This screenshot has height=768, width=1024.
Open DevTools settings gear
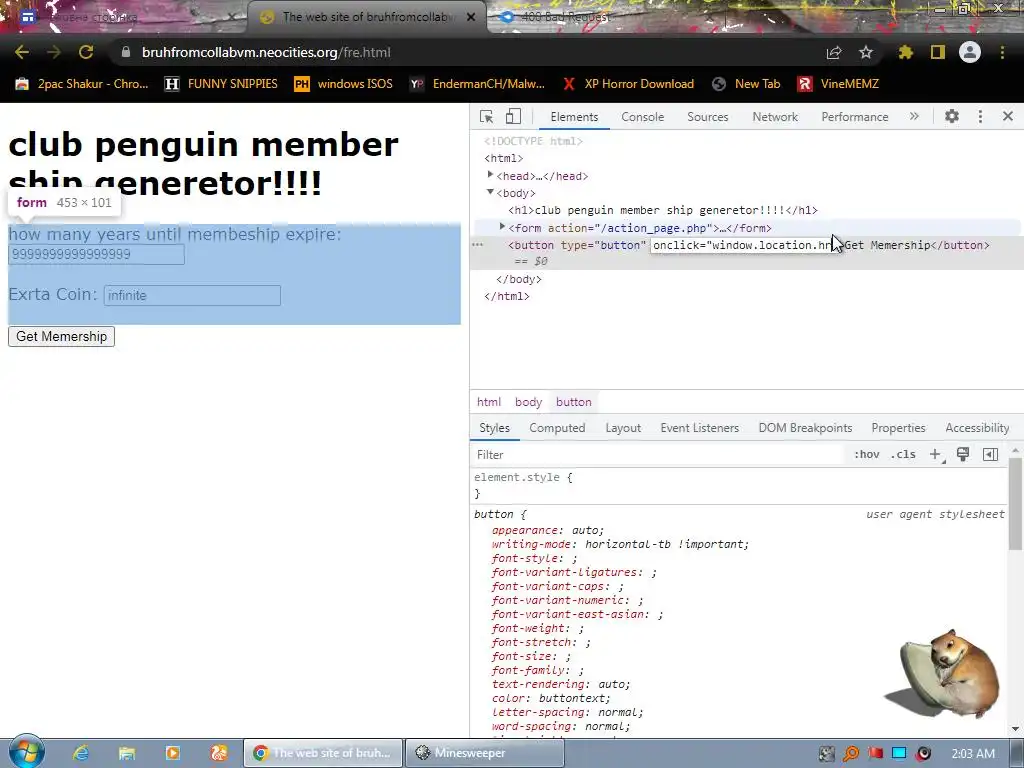click(952, 117)
